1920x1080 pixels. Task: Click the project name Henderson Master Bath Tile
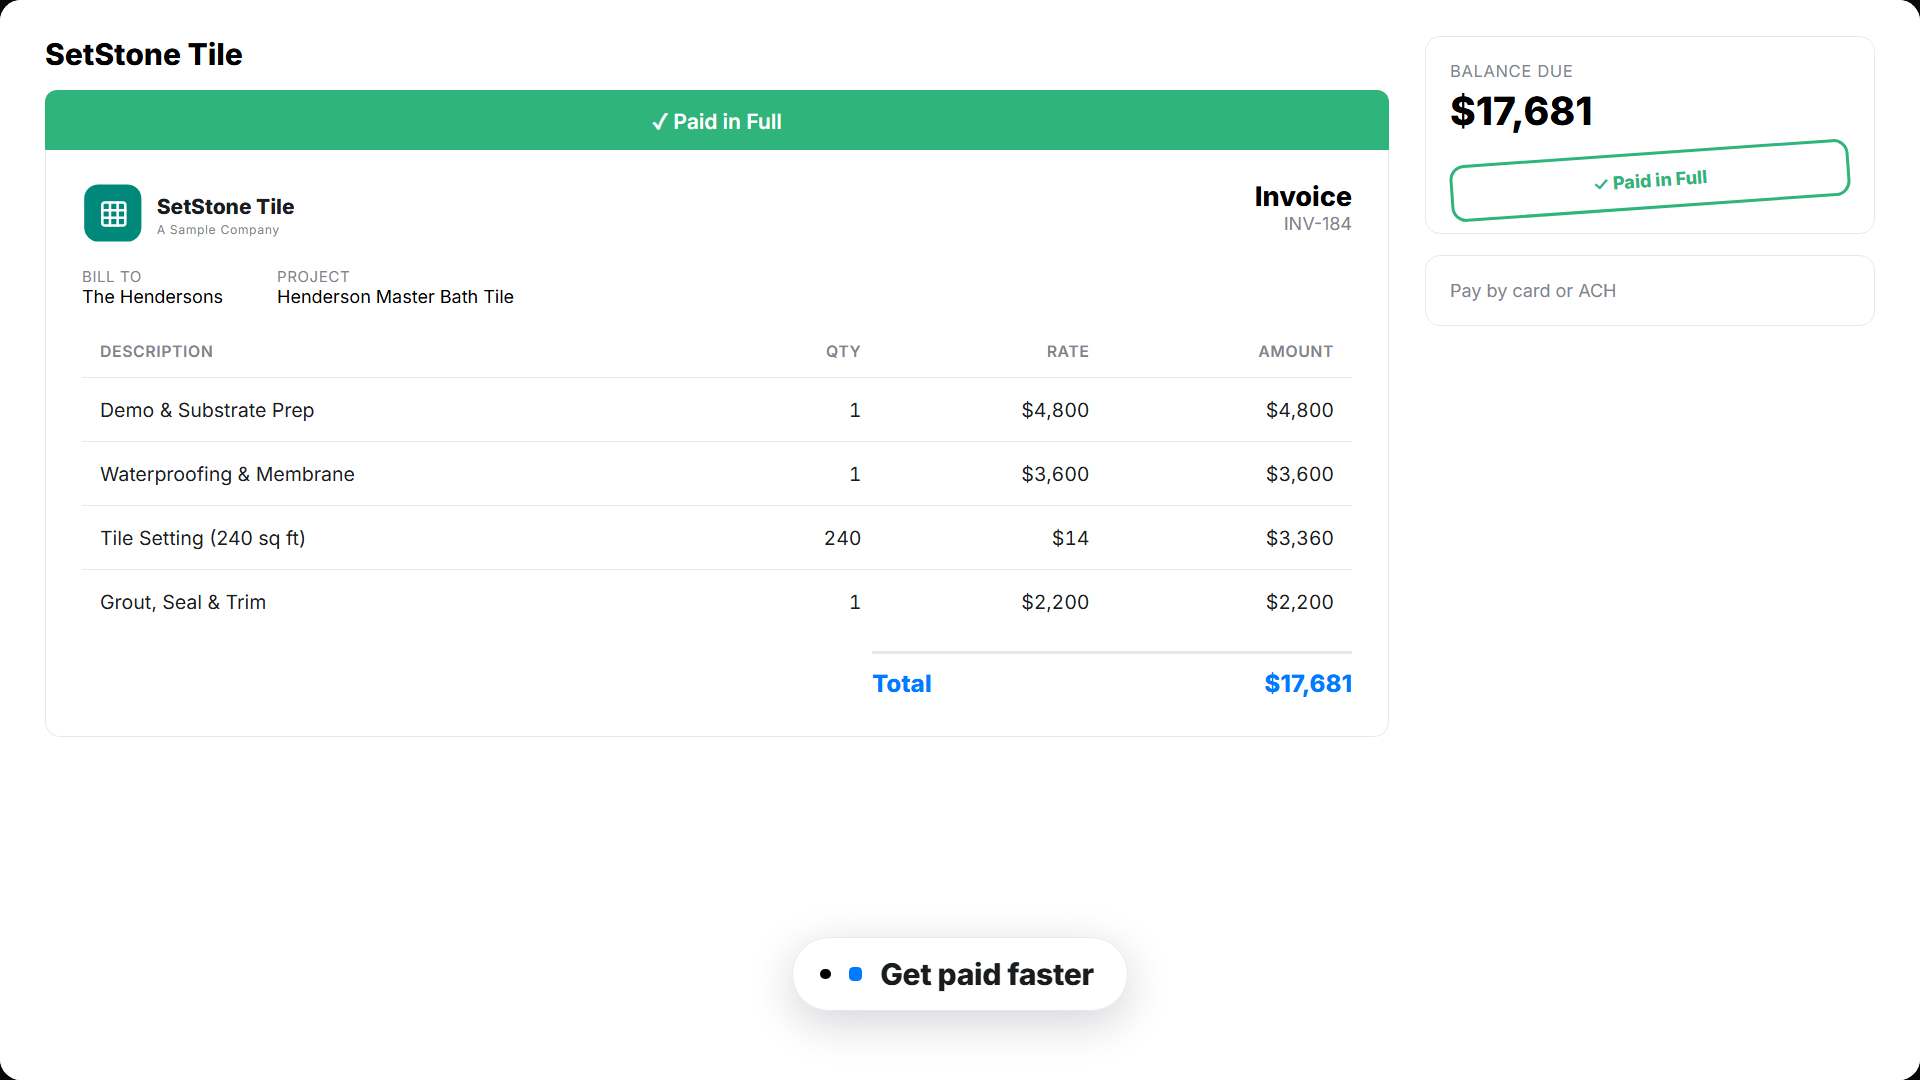point(395,297)
